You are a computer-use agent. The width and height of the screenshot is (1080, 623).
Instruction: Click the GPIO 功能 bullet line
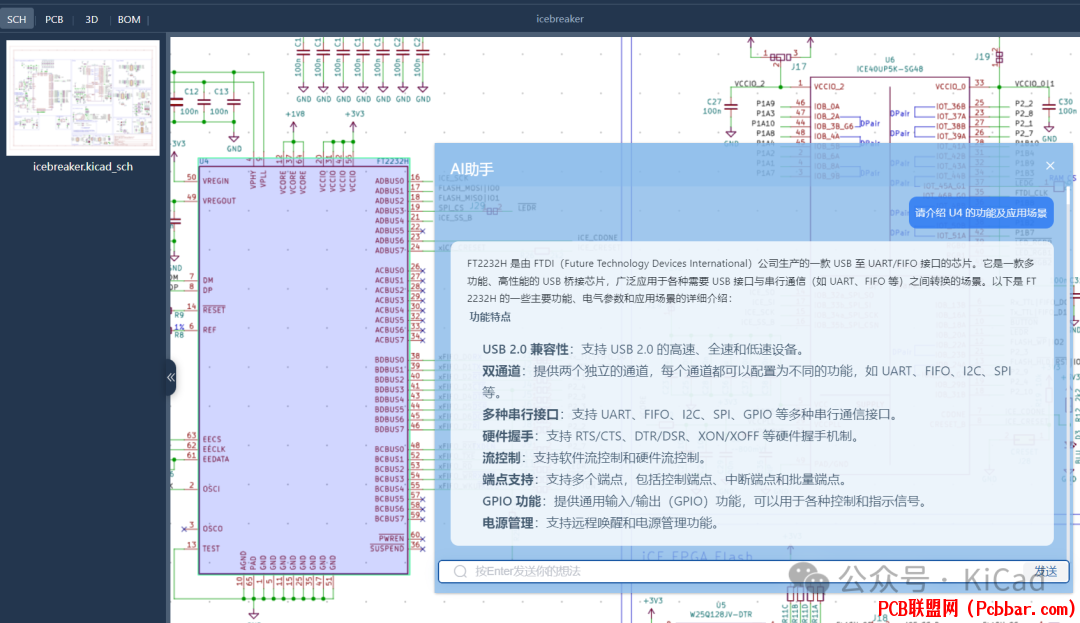tap(704, 501)
